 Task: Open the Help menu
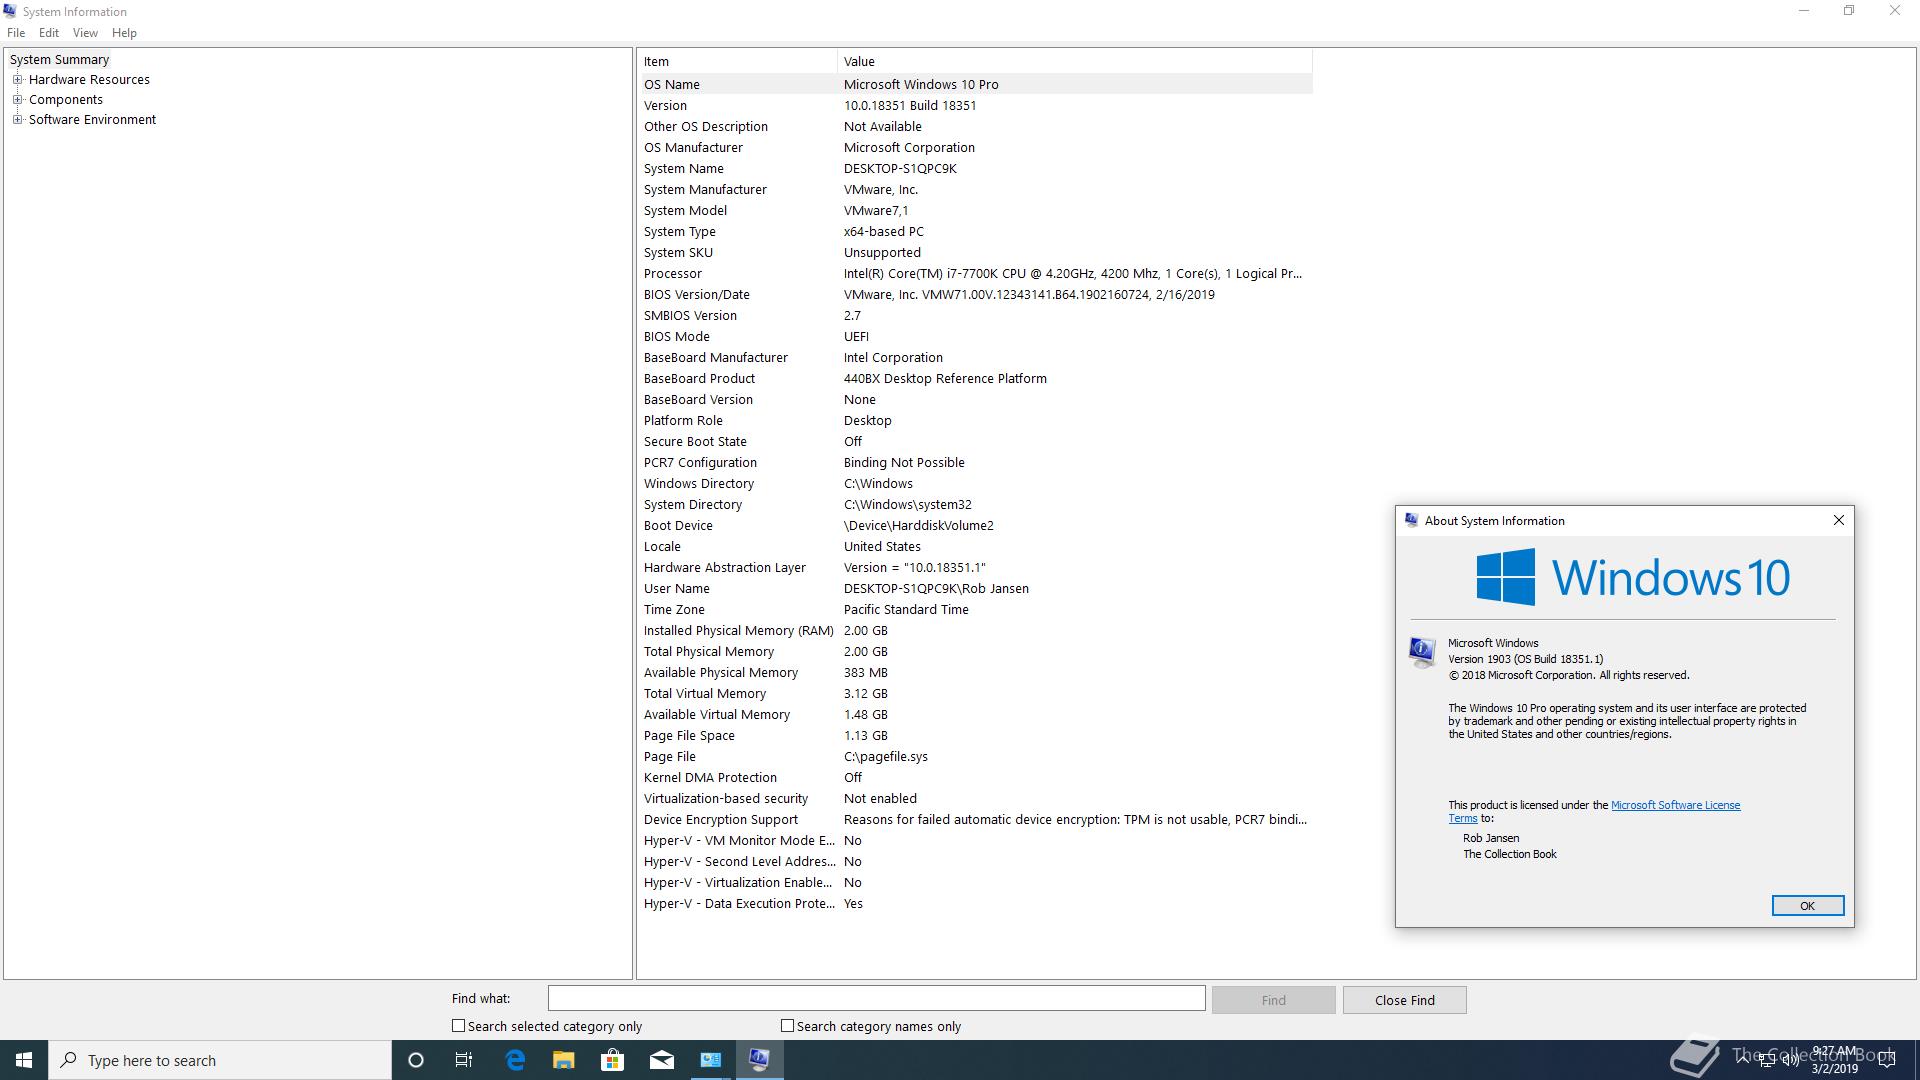coord(124,33)
